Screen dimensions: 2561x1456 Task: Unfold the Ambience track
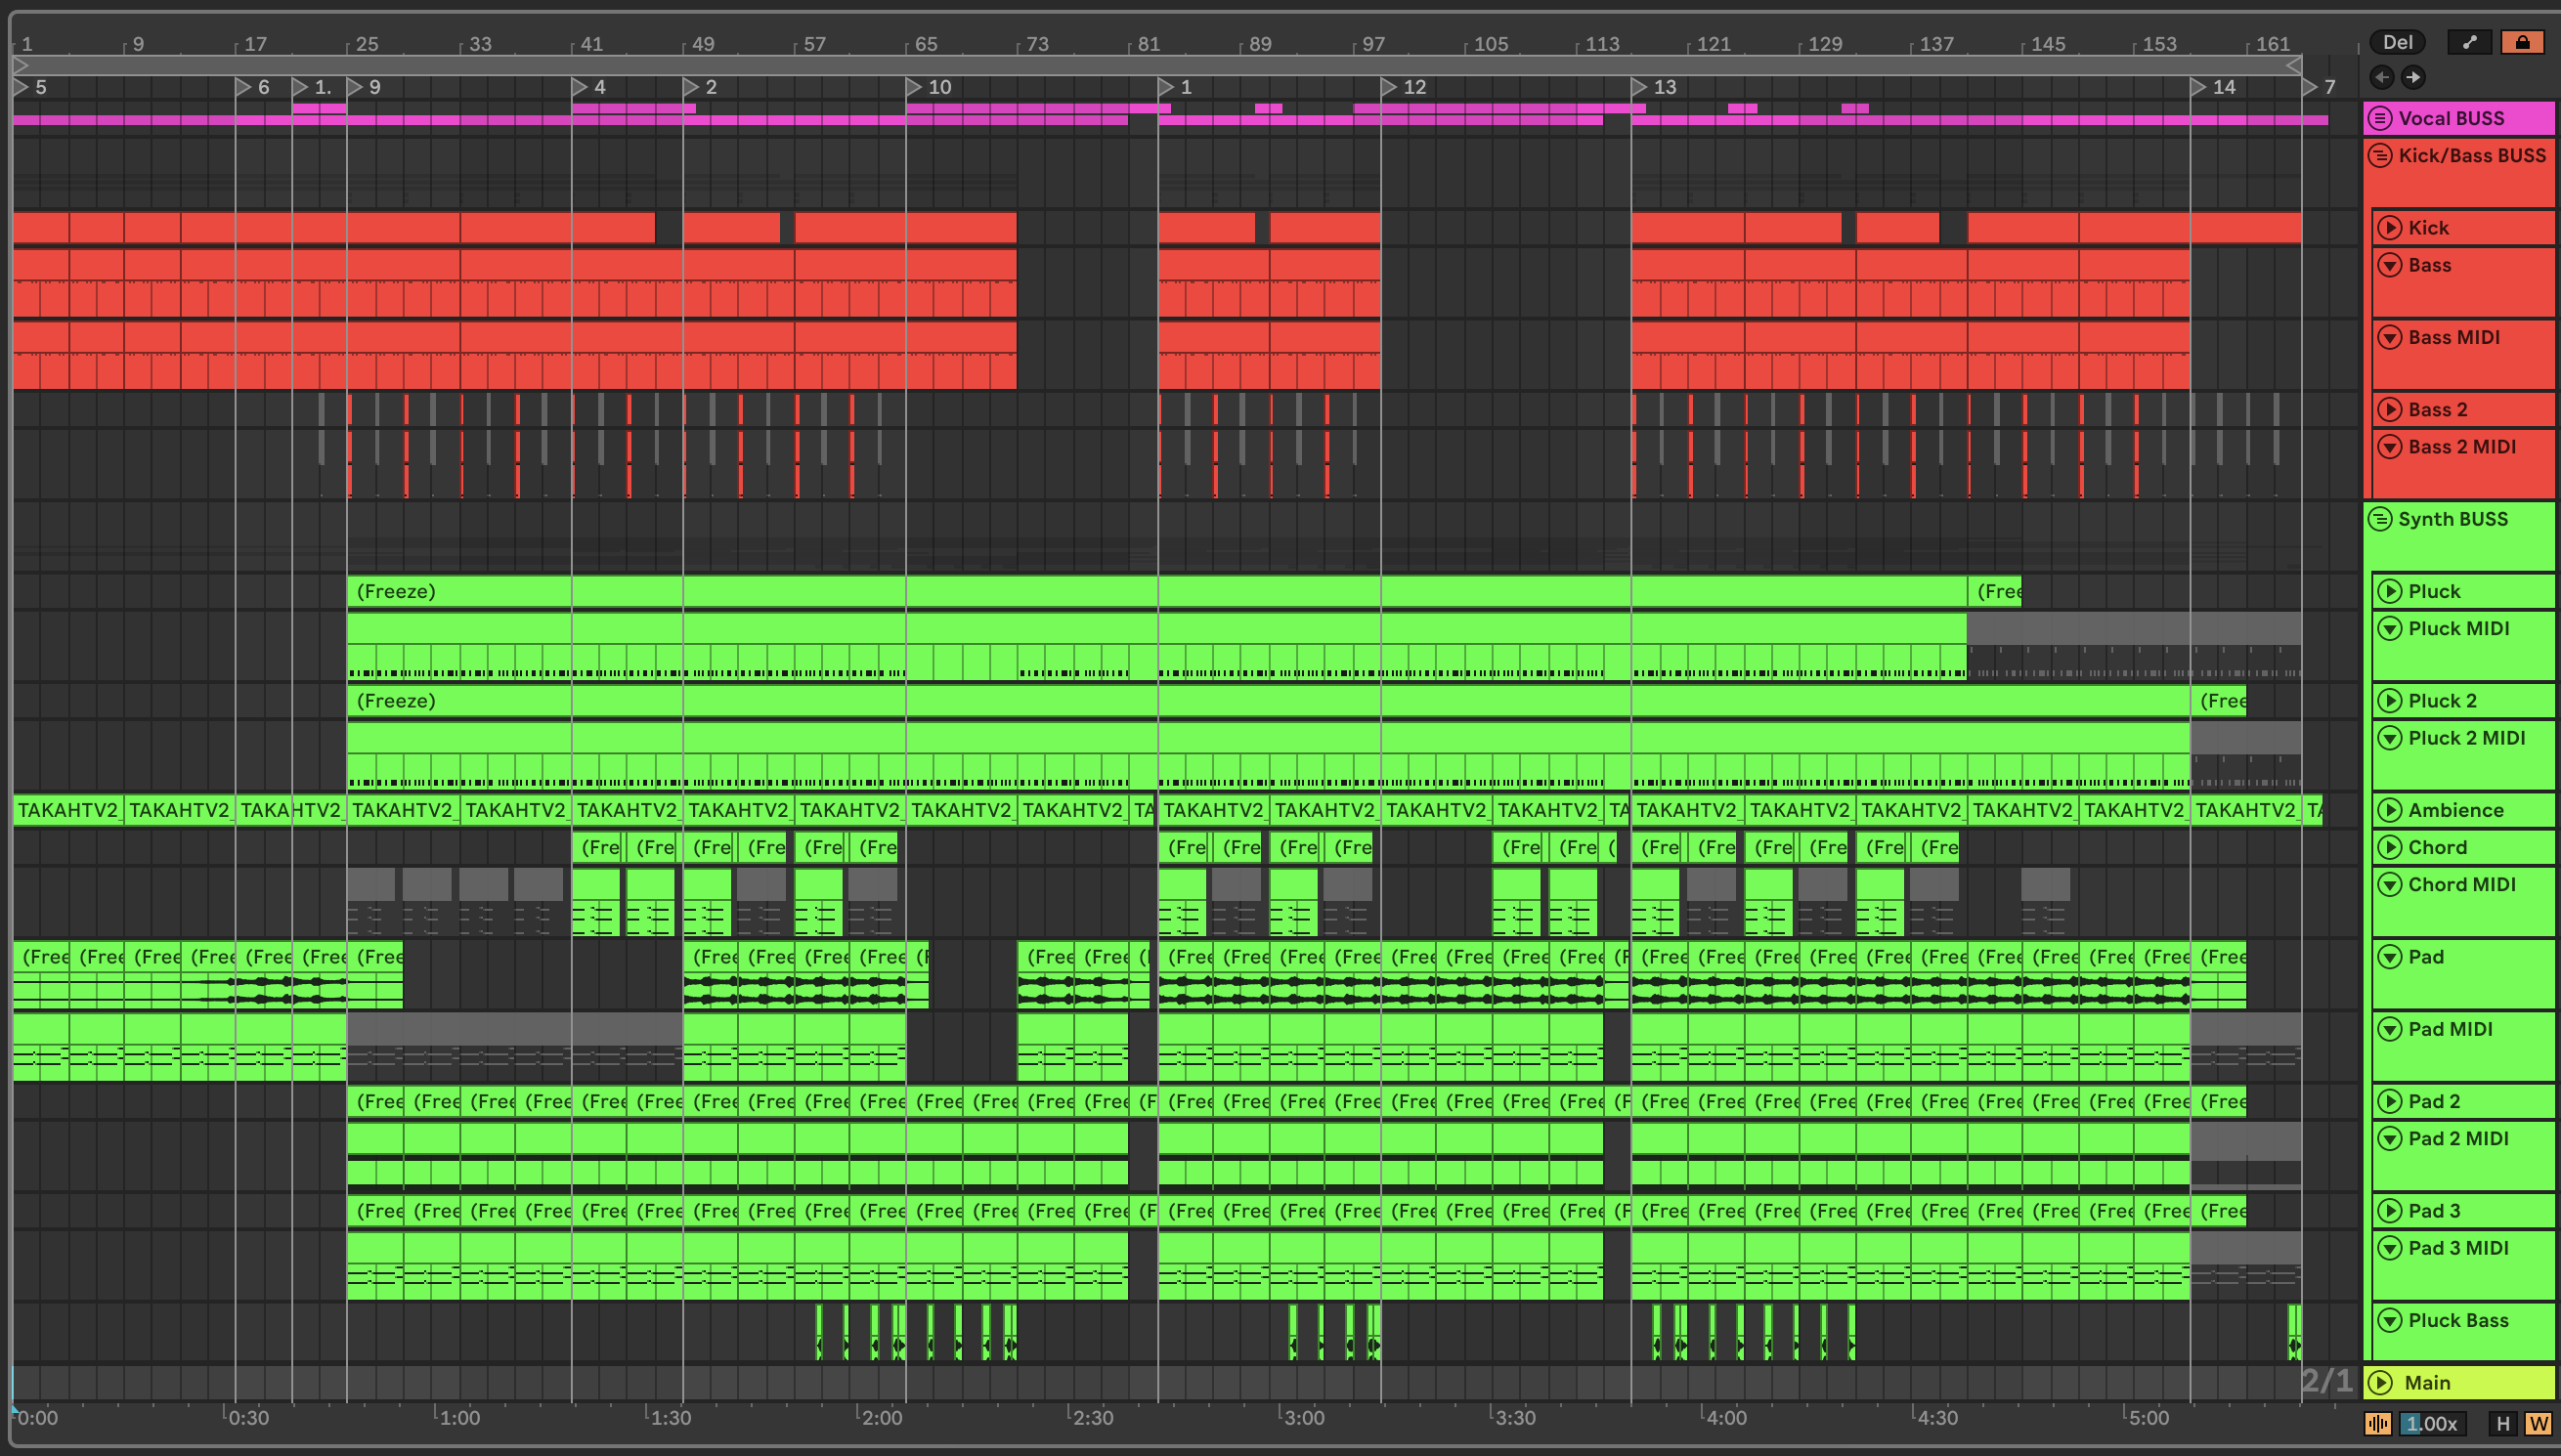[x=2389, y=810]
